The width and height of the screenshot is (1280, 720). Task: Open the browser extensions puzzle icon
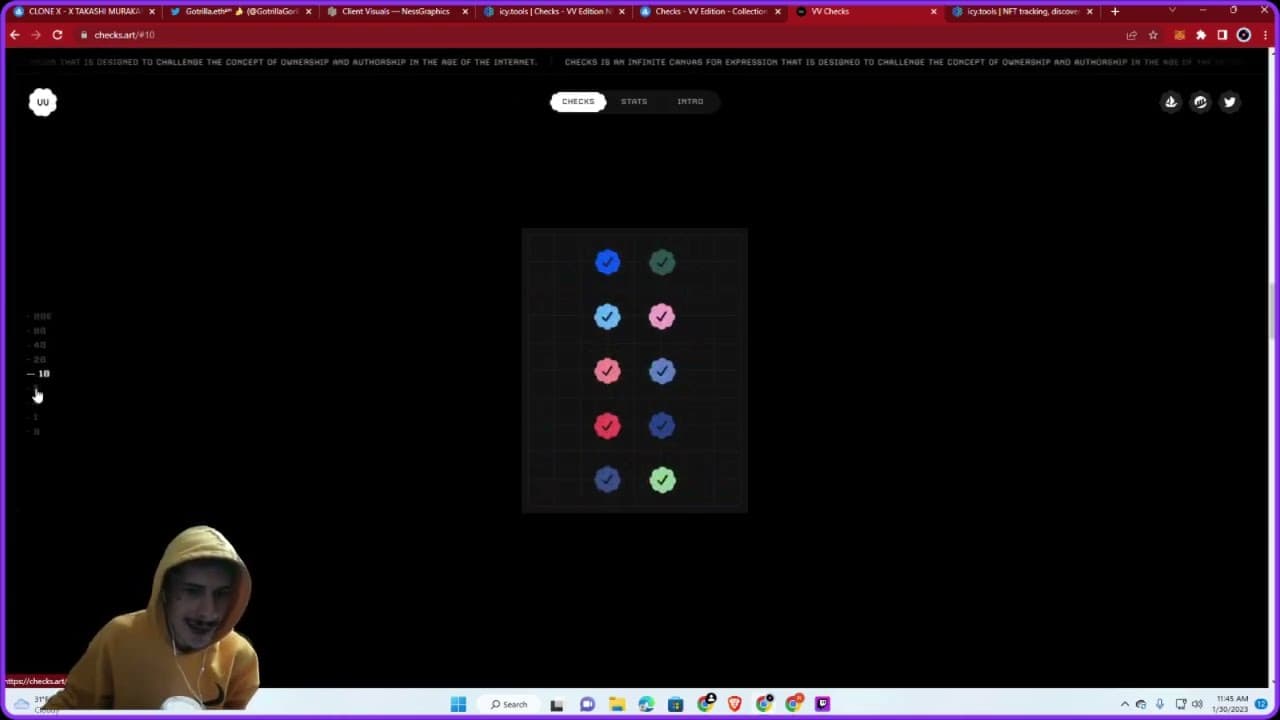coord(1201,34)
